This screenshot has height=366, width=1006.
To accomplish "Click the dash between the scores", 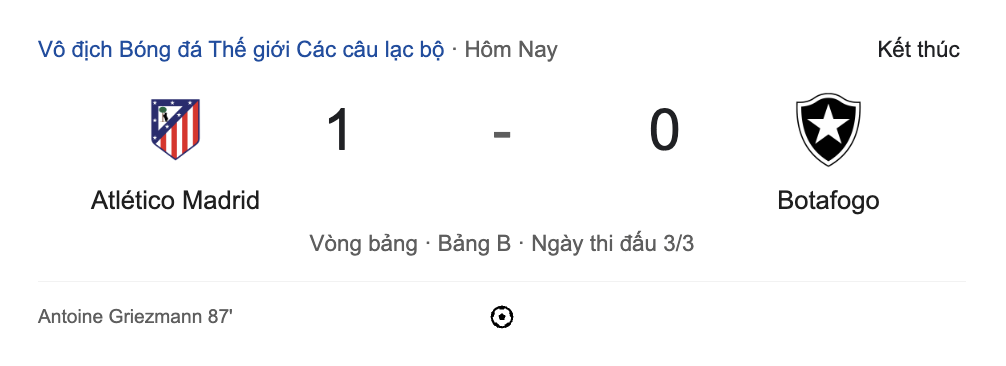I will point(502,134).
